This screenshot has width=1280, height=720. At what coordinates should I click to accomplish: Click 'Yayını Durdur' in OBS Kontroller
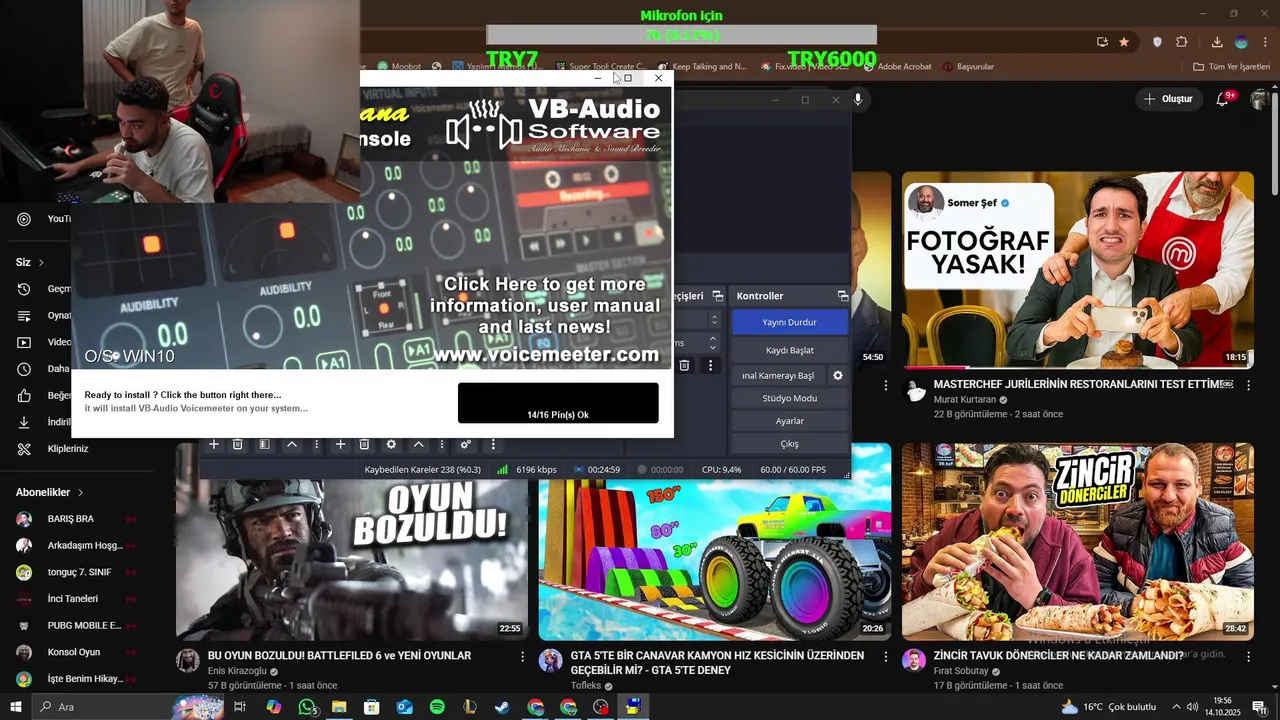(790, 322)
